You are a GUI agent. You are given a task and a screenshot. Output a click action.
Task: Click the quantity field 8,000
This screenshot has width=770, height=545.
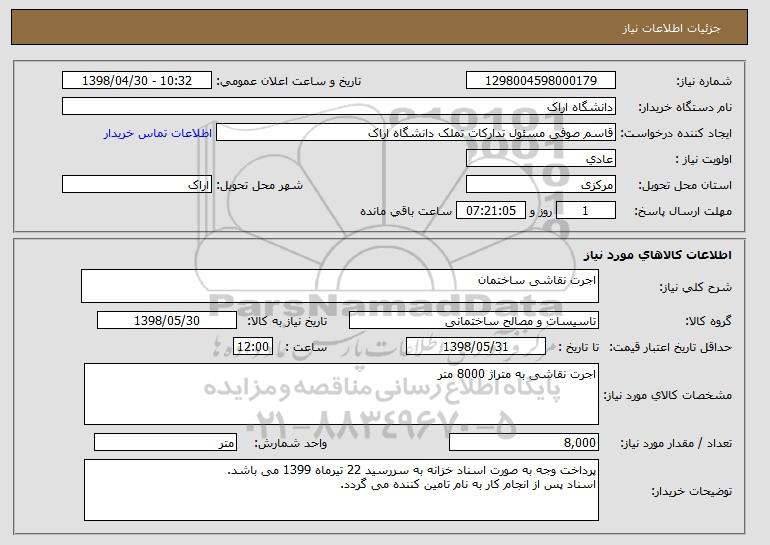[524, 442]
